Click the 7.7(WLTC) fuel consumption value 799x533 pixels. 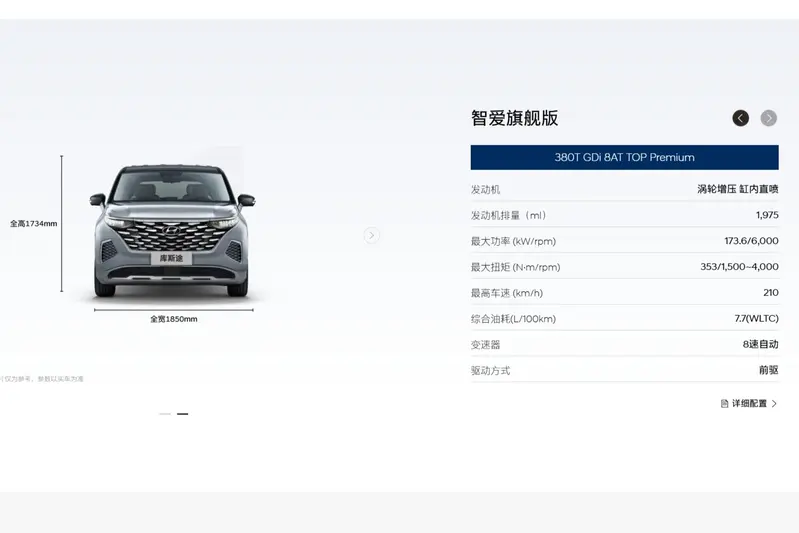click(756, 318)
